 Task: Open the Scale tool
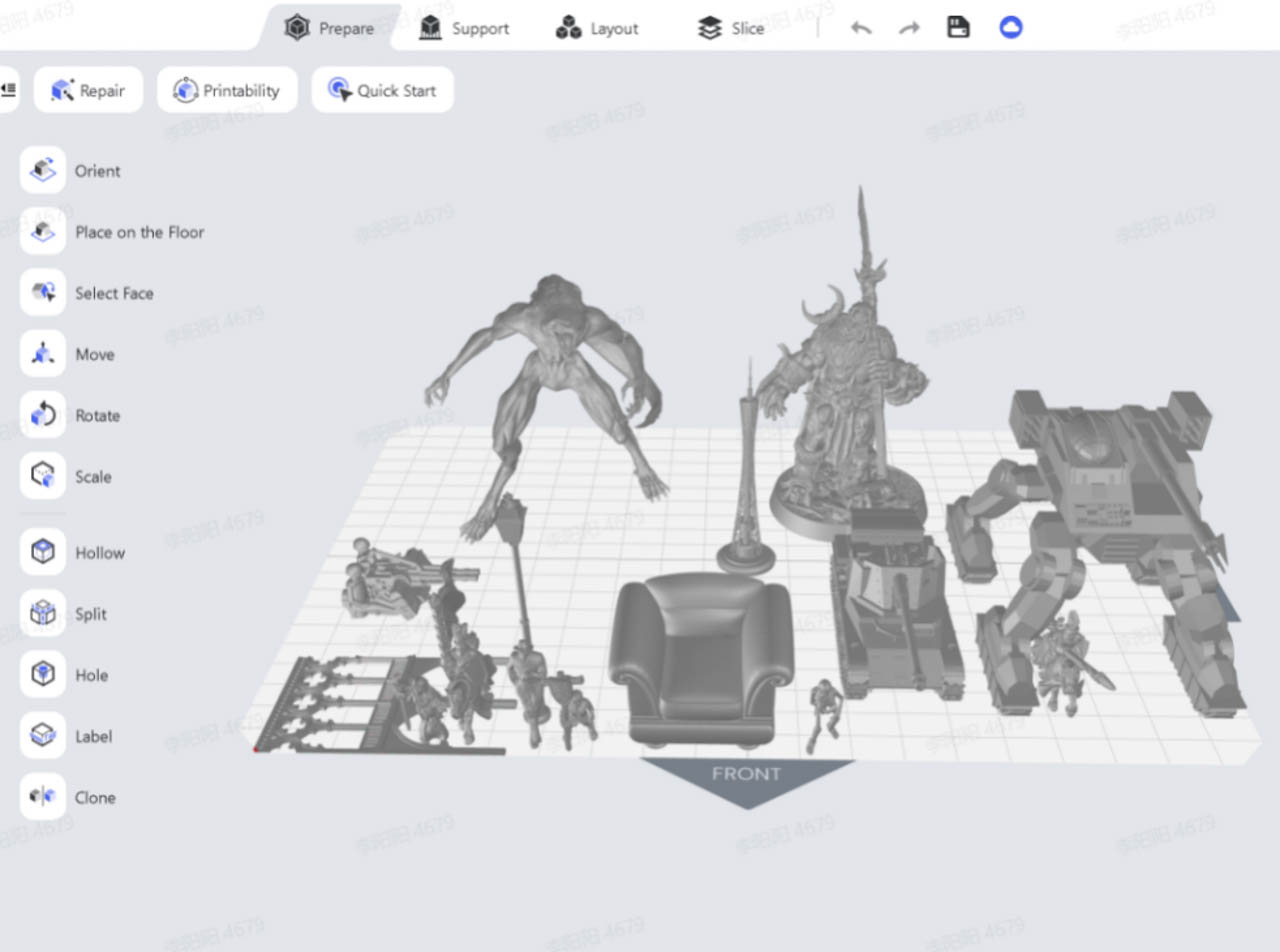pyautogui.click(x=43, y=476)
